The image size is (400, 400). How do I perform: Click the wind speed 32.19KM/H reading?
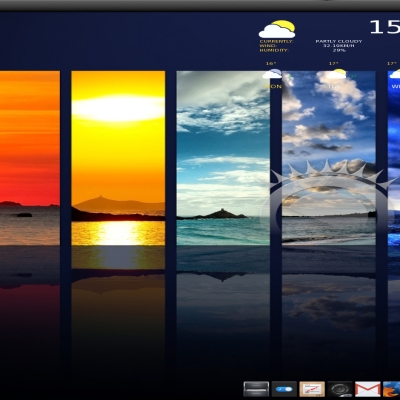point(339,46)
